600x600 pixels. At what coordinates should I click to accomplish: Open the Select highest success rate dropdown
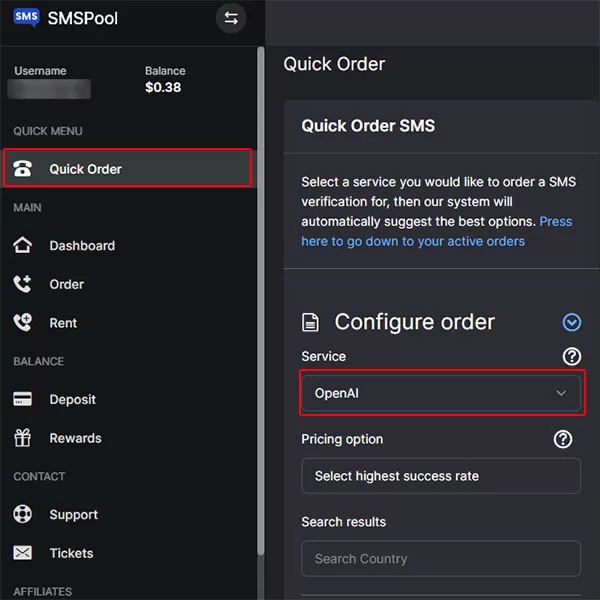point(441,476)
